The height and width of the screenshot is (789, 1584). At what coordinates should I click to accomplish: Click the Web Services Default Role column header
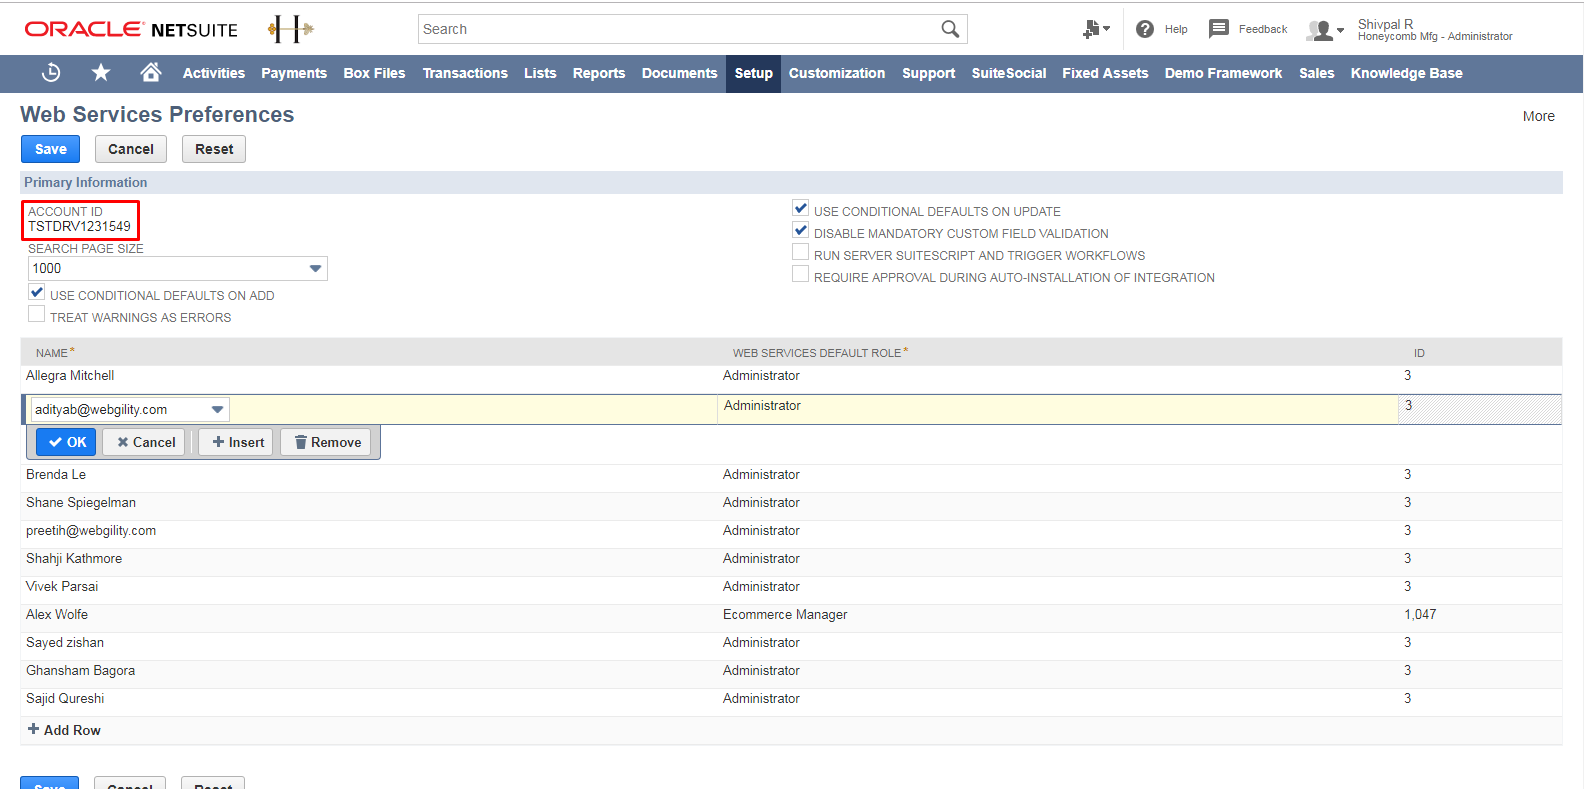[x=820, y=353]
